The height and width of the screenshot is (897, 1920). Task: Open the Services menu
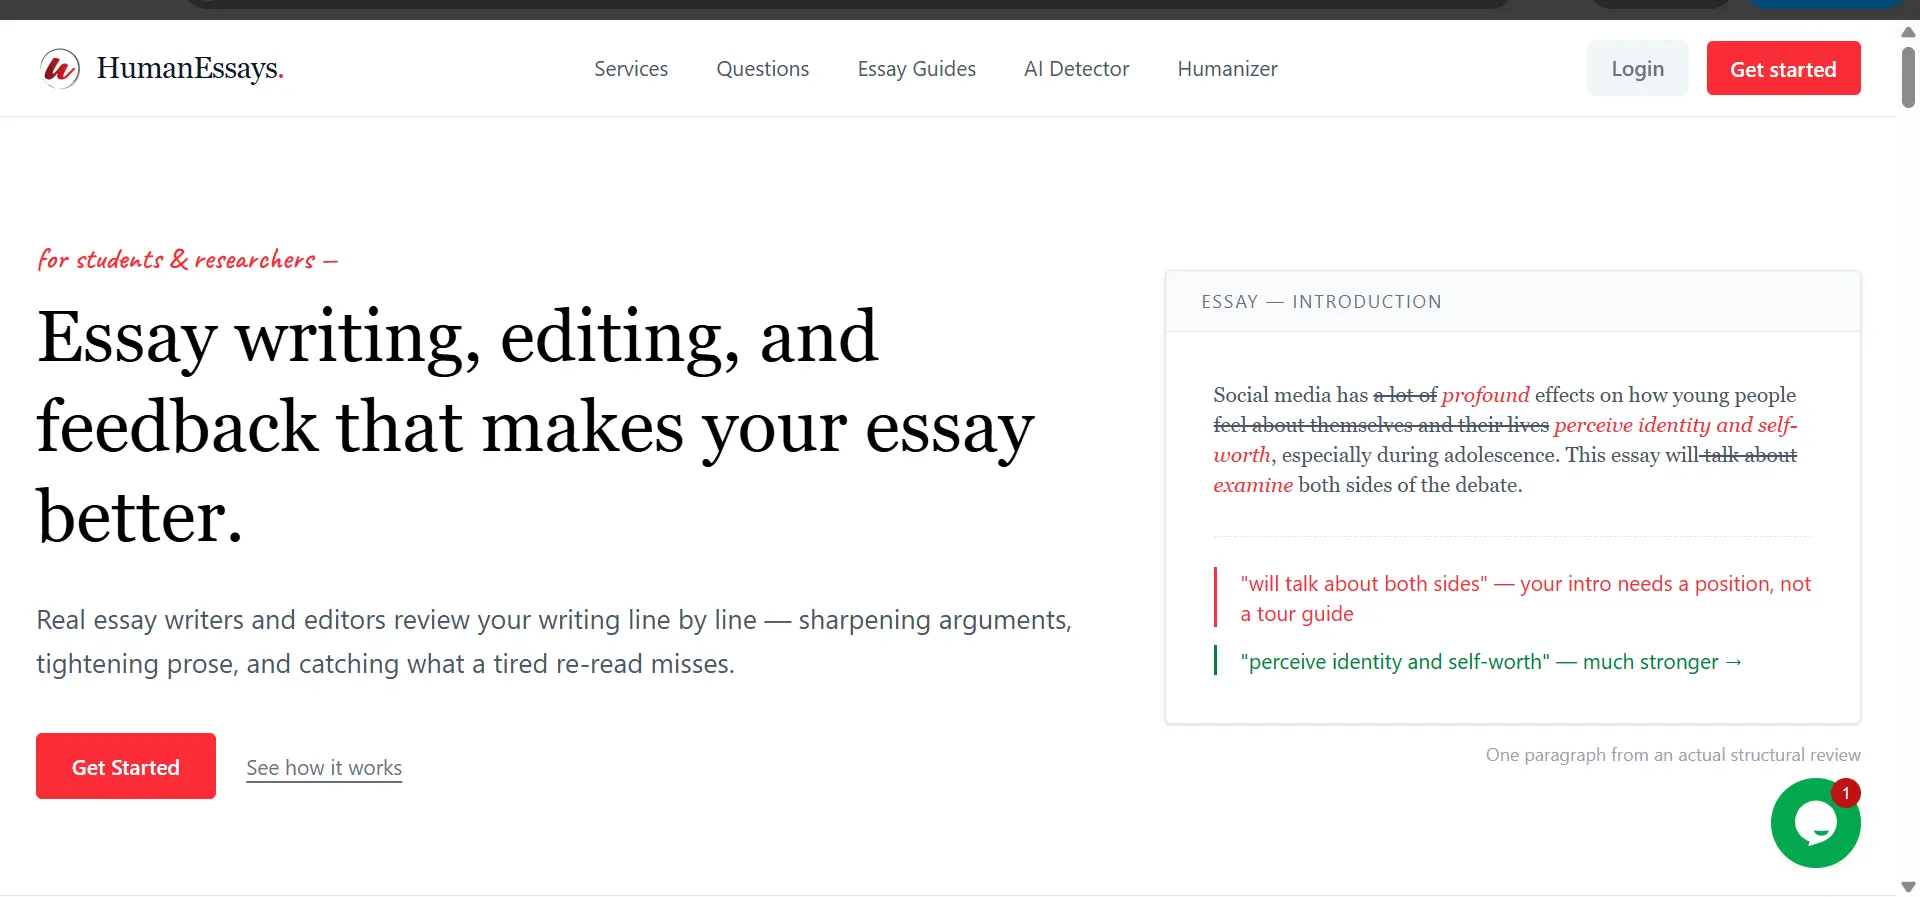[x=631, y=69]
